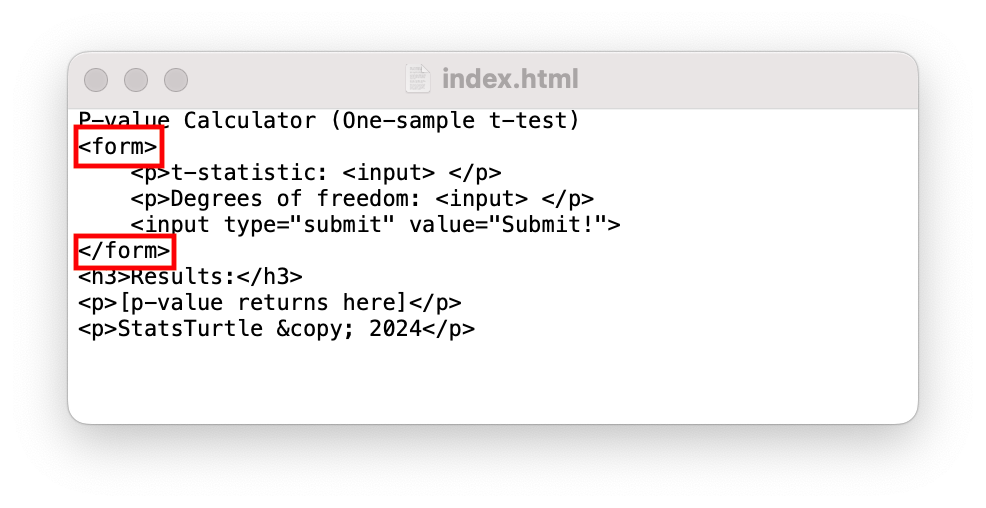Click the middle minimize window button
Viewport: 986px width, 508px height.
pyautogui.click(x=136, y=80)
